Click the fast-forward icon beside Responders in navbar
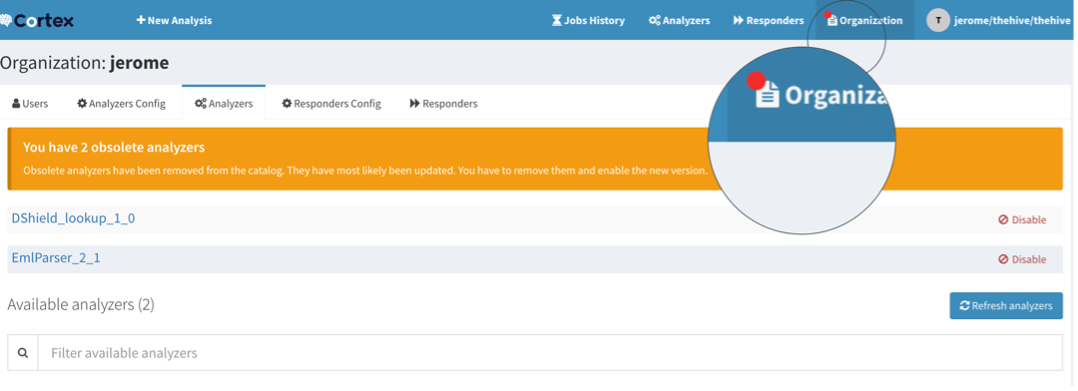The height and width of the screenshot is (391, 1078). (738, 21)
